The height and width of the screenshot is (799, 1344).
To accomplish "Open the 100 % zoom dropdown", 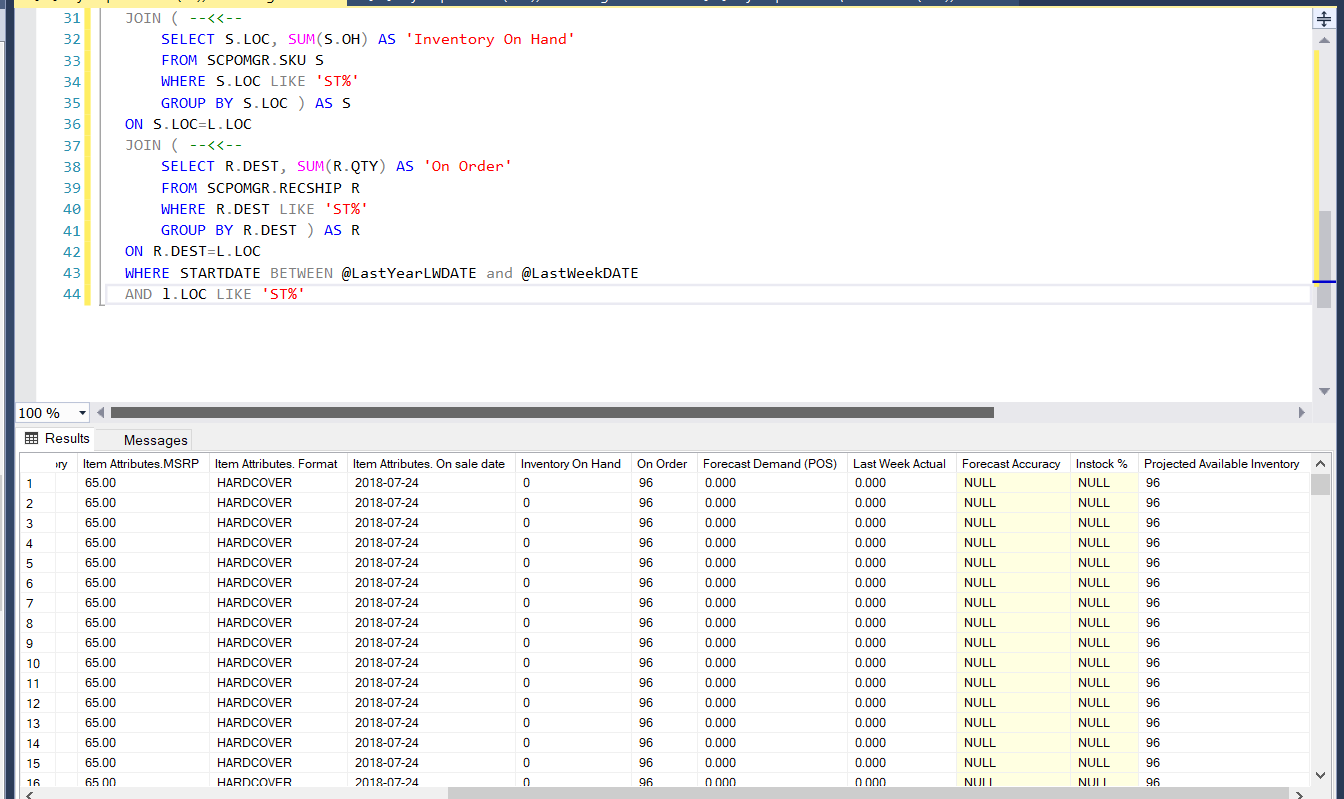I will 81,413.
